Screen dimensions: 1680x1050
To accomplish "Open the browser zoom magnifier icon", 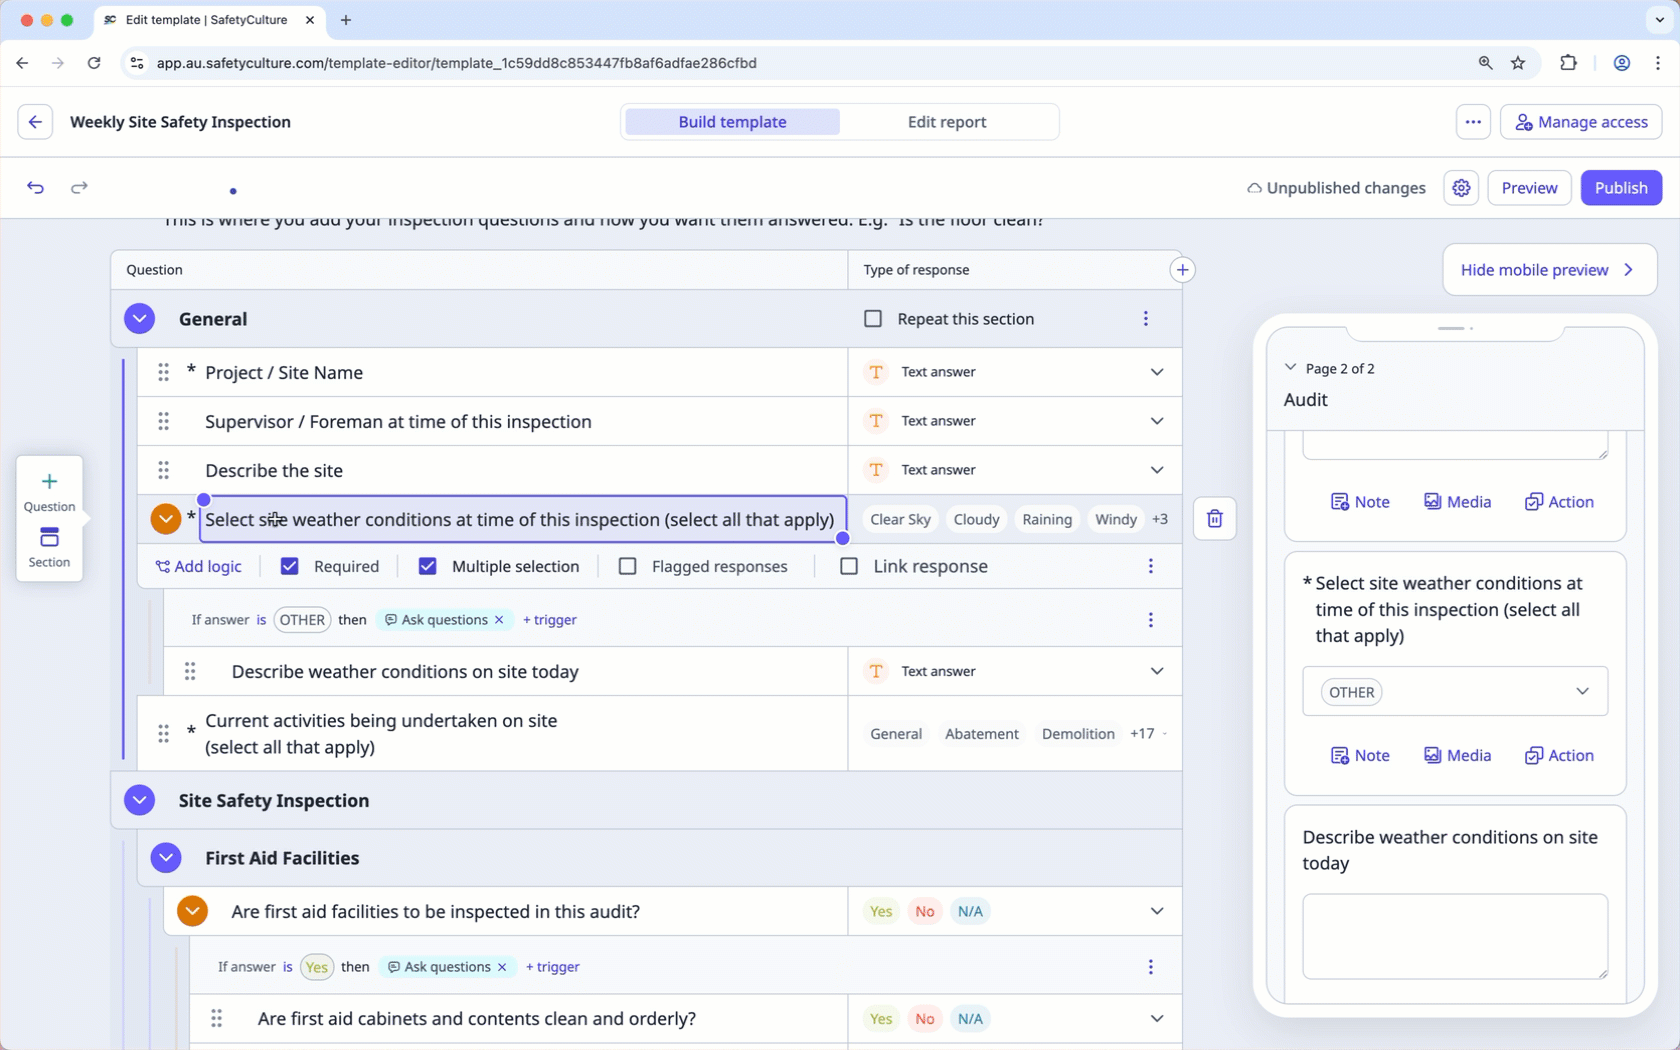I will pyautogui.click(x=1485, y=63).
